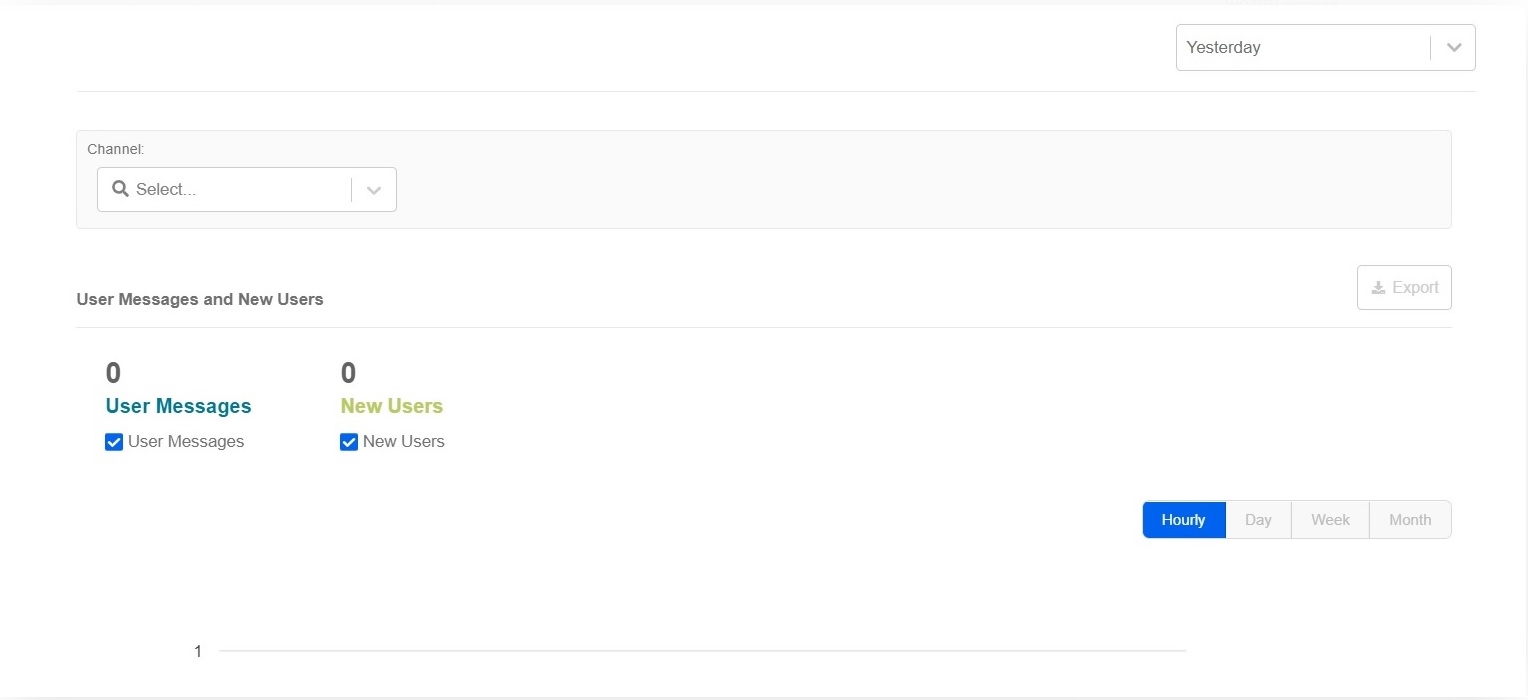
Task: Click the New Users count value
Action: point(348,373)
